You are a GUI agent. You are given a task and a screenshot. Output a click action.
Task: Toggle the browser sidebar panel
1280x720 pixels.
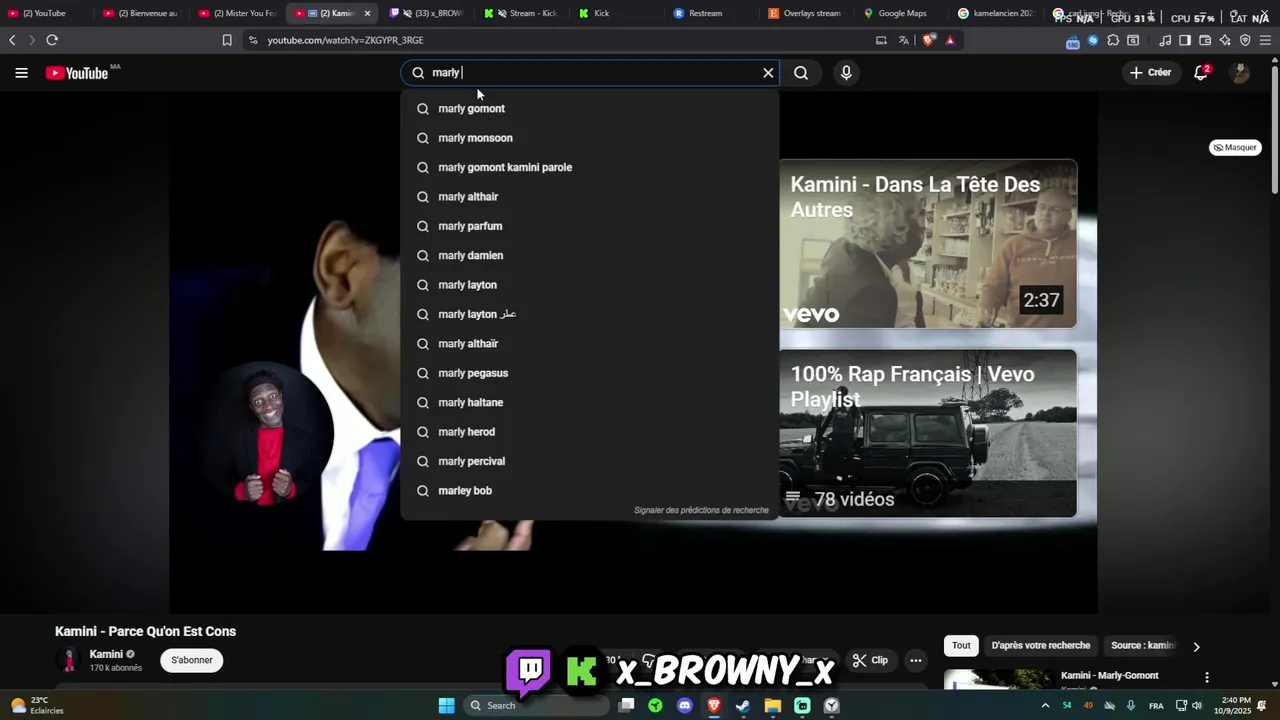1185,40
